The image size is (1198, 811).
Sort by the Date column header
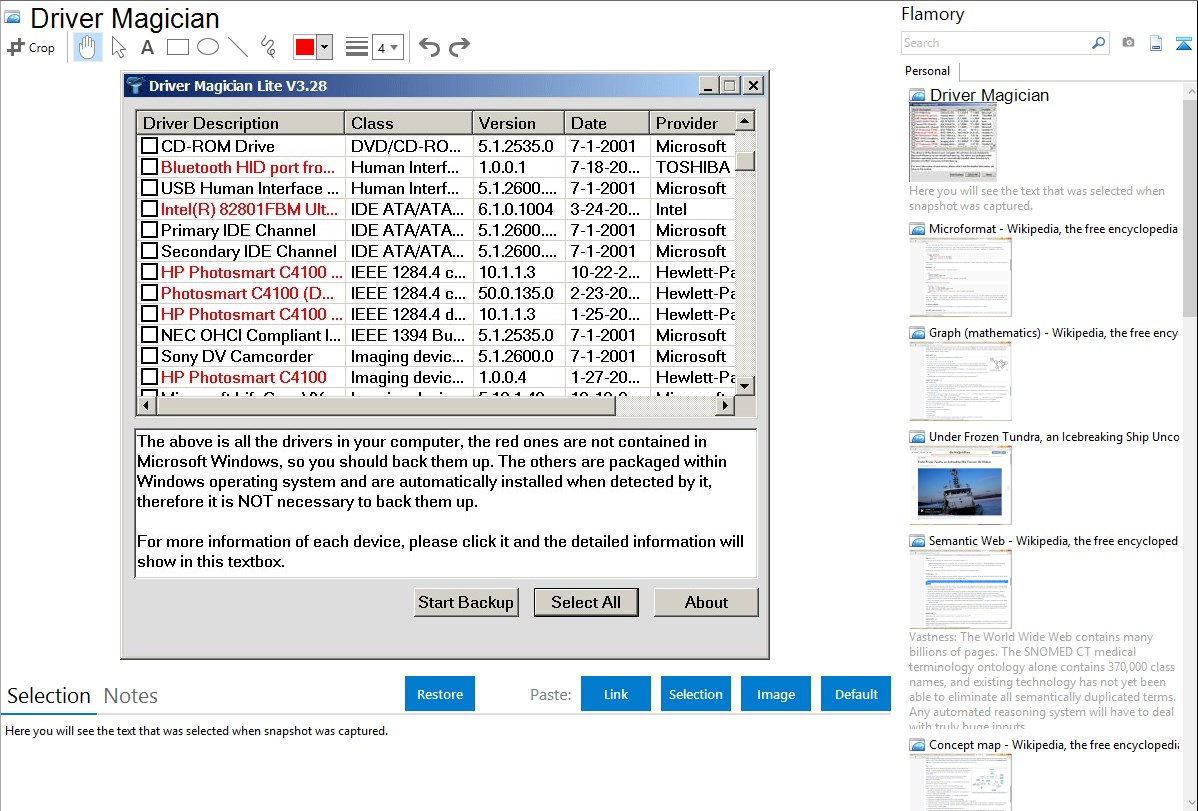point(607,123)
